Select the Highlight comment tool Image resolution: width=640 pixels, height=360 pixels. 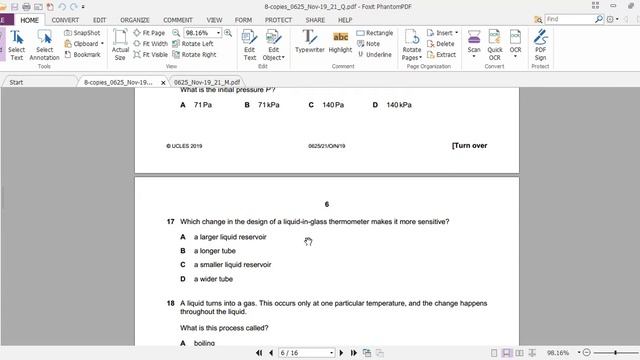[340, 42]
